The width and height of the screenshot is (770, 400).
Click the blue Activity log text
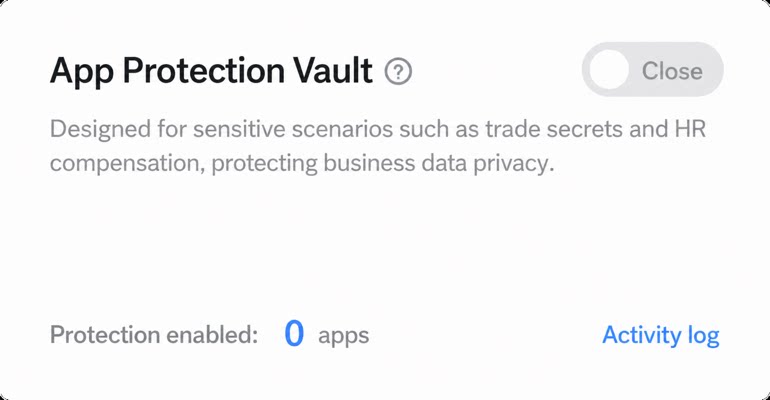(660, 335)
